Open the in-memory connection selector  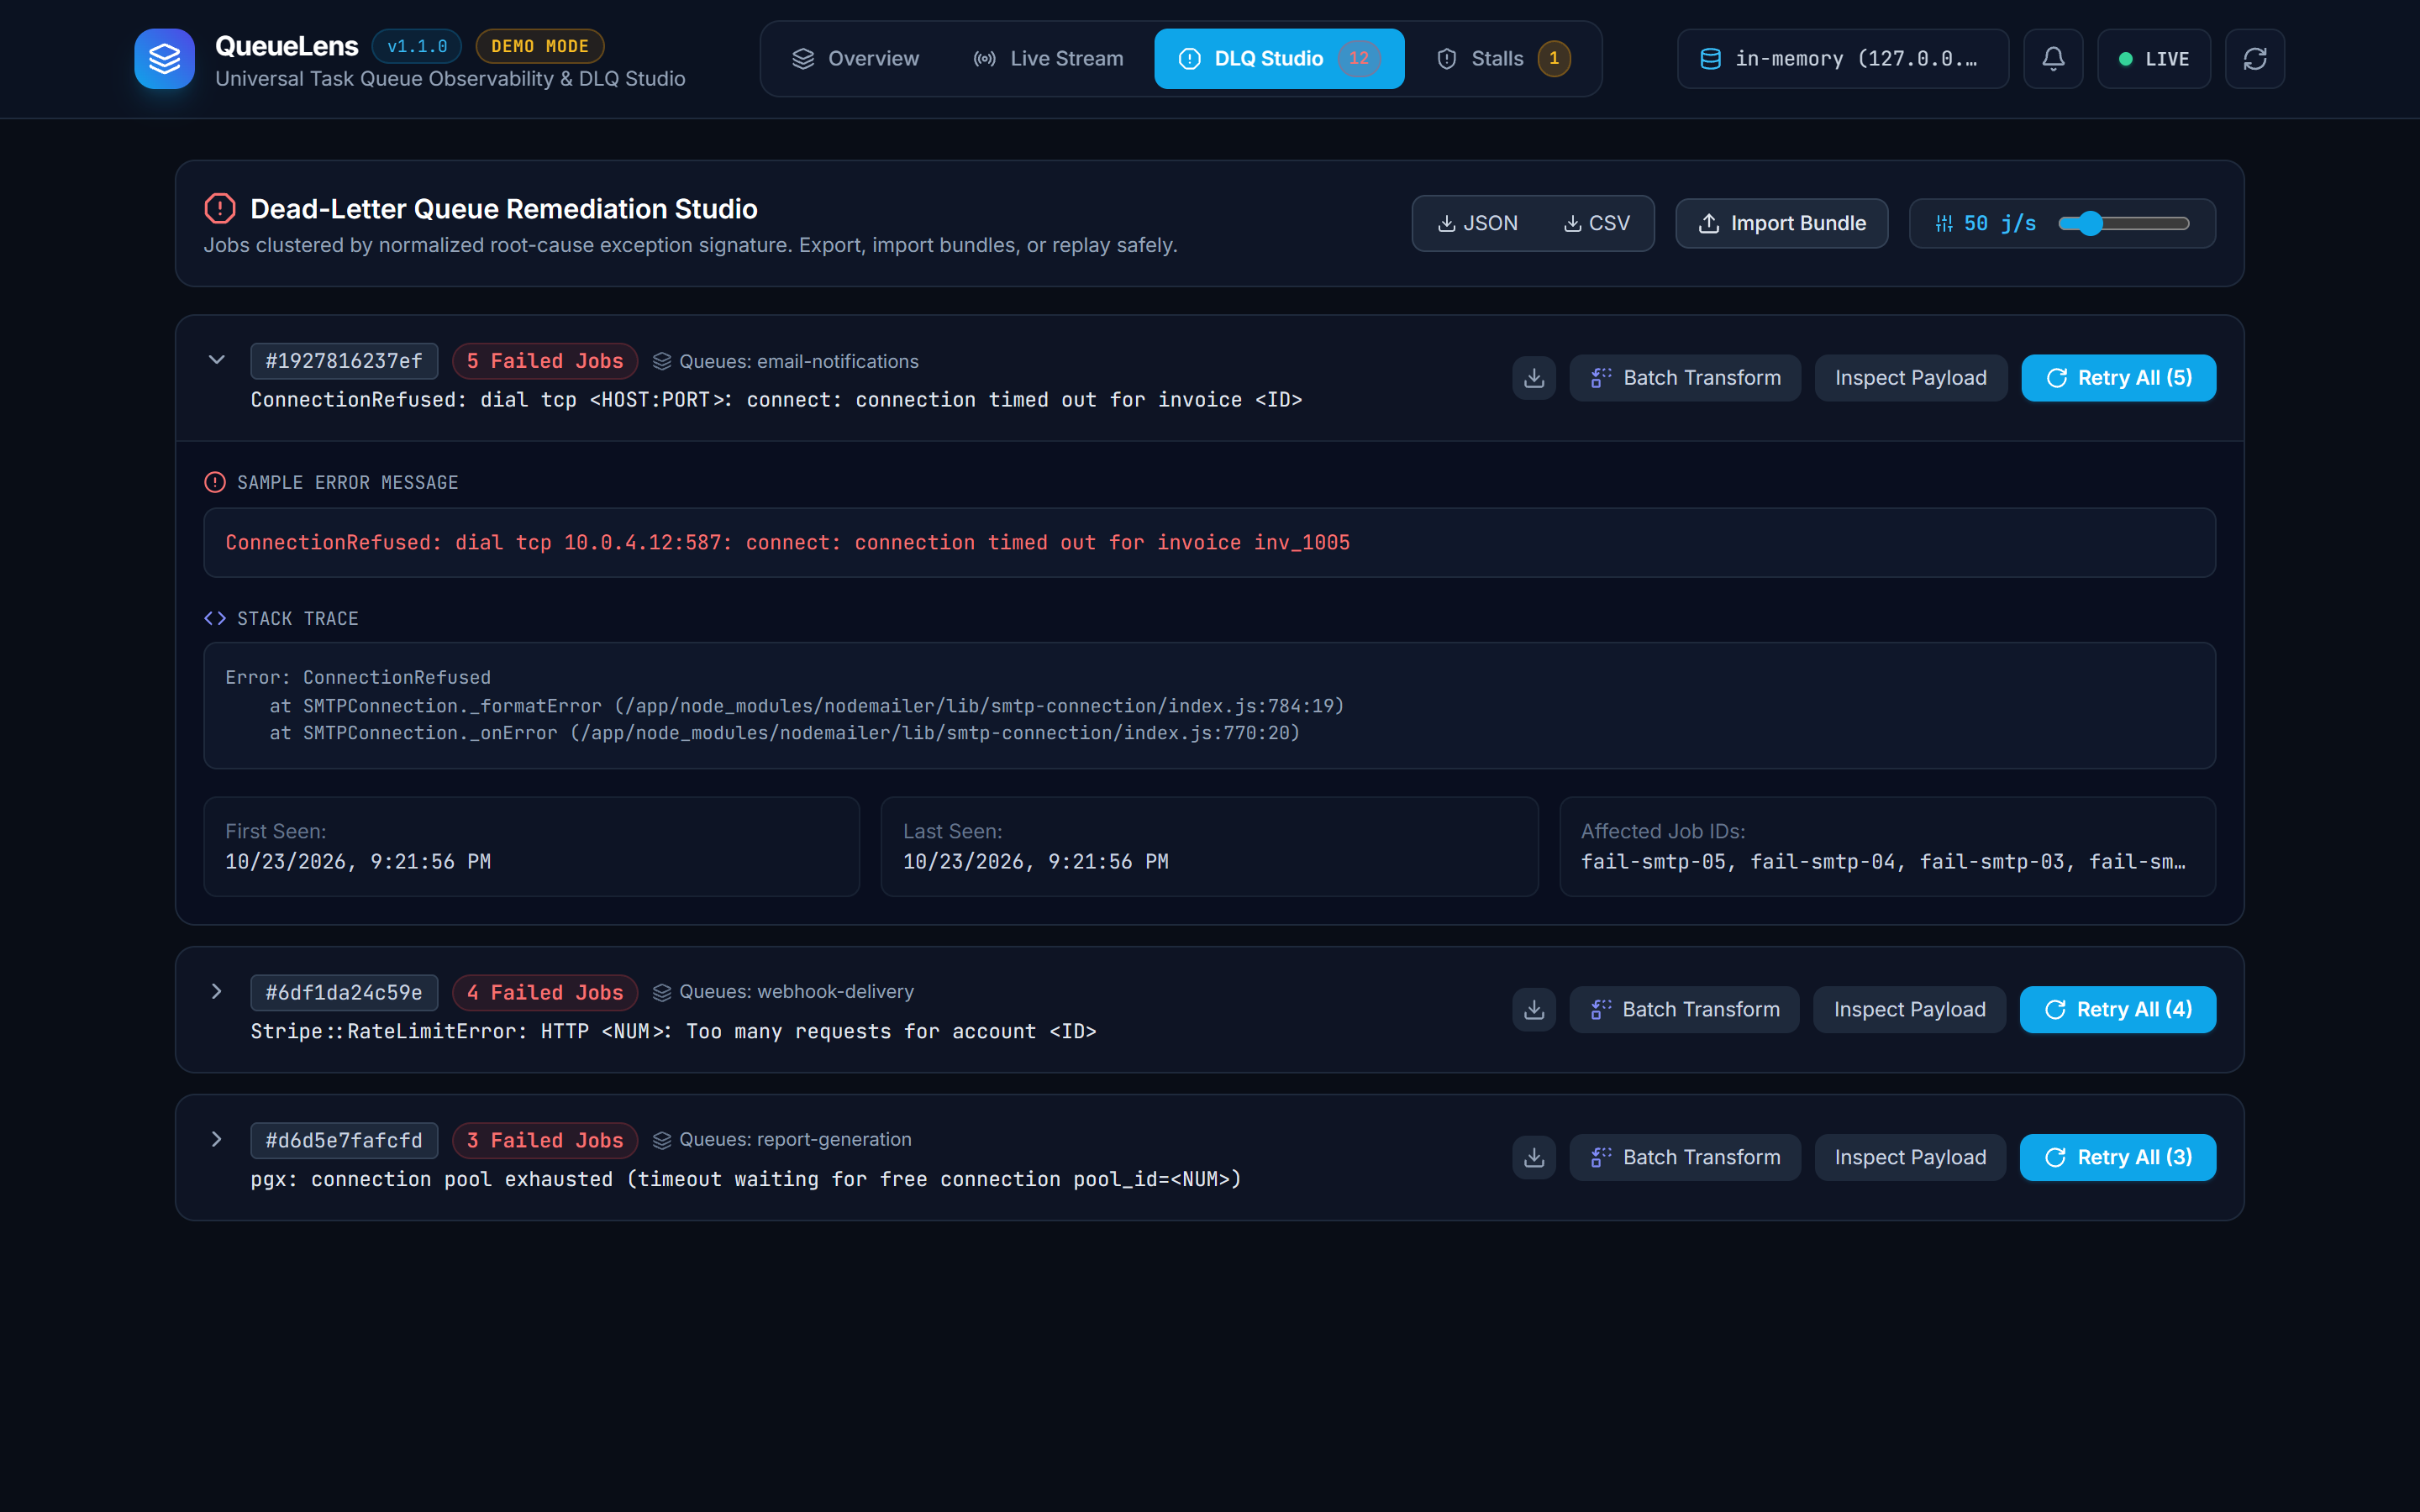tap(1843, 59)
